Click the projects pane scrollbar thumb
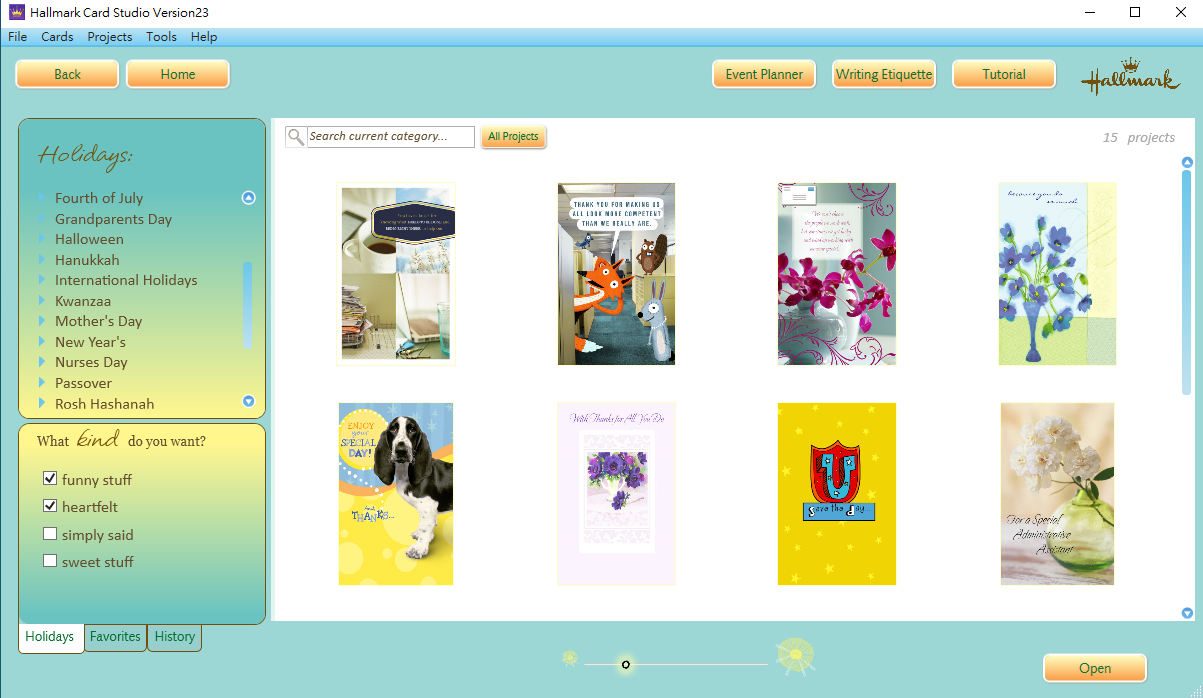 click(1187, 283)
